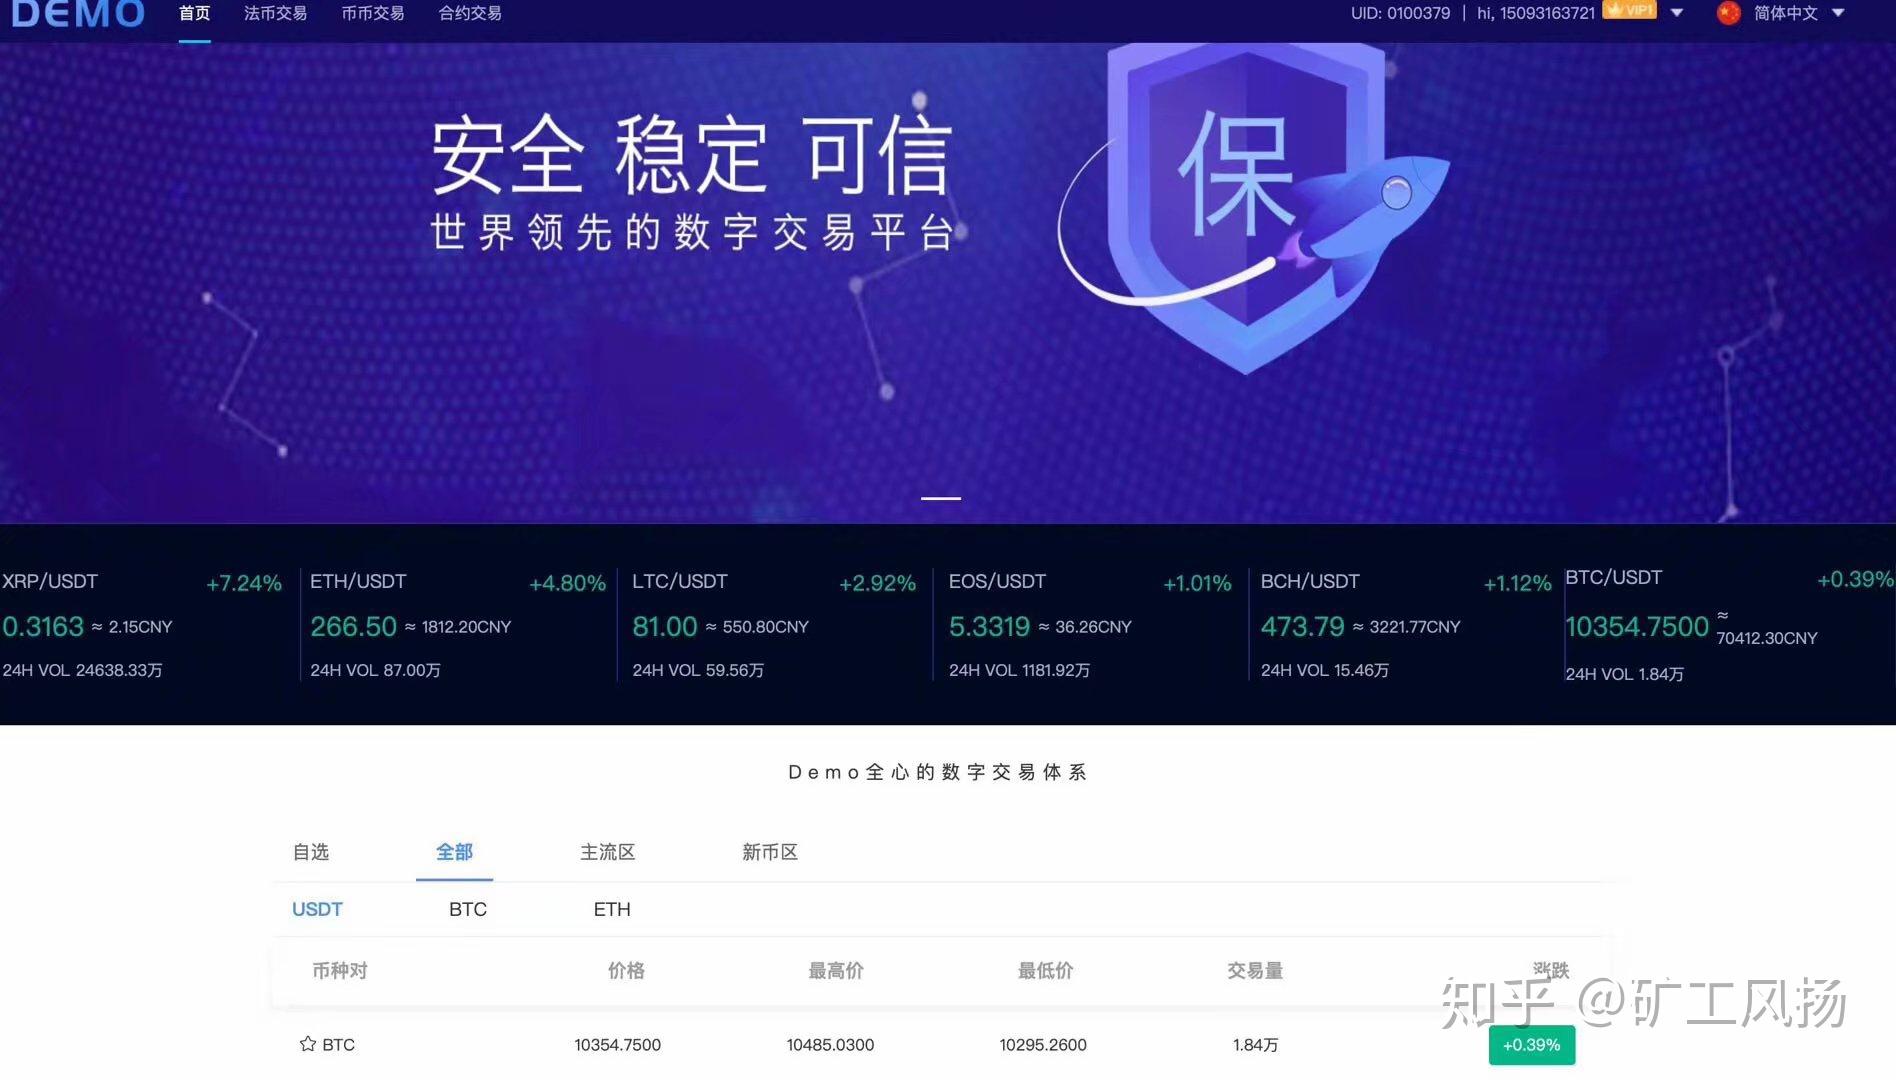Open 法币交易 menu
1896x1080 pixels.
275,13
